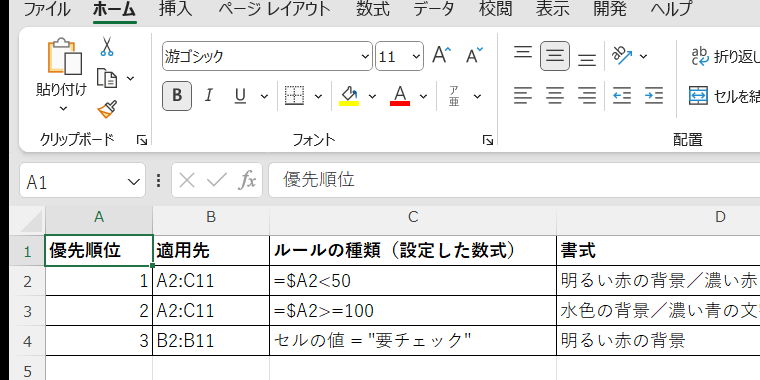Copy selection with the Copy icon

pyautogui.click(x=107, y=78)
